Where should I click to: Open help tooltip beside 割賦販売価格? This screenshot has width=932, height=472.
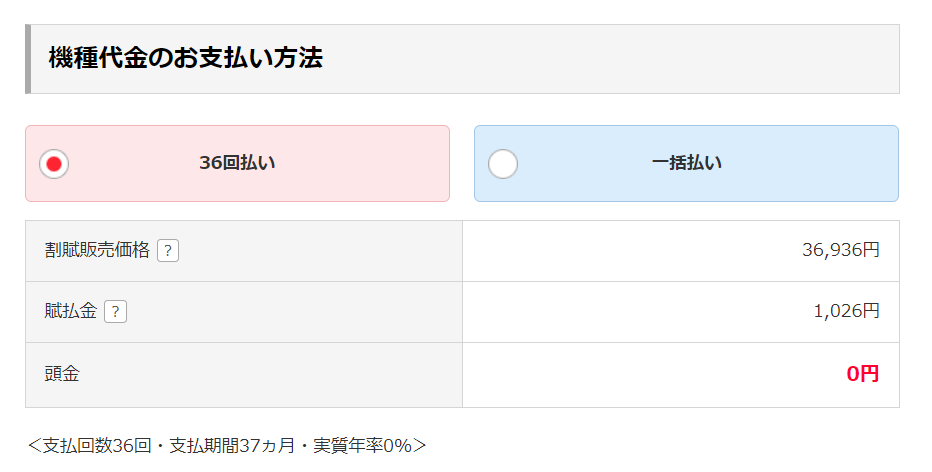tap(168, 251)
